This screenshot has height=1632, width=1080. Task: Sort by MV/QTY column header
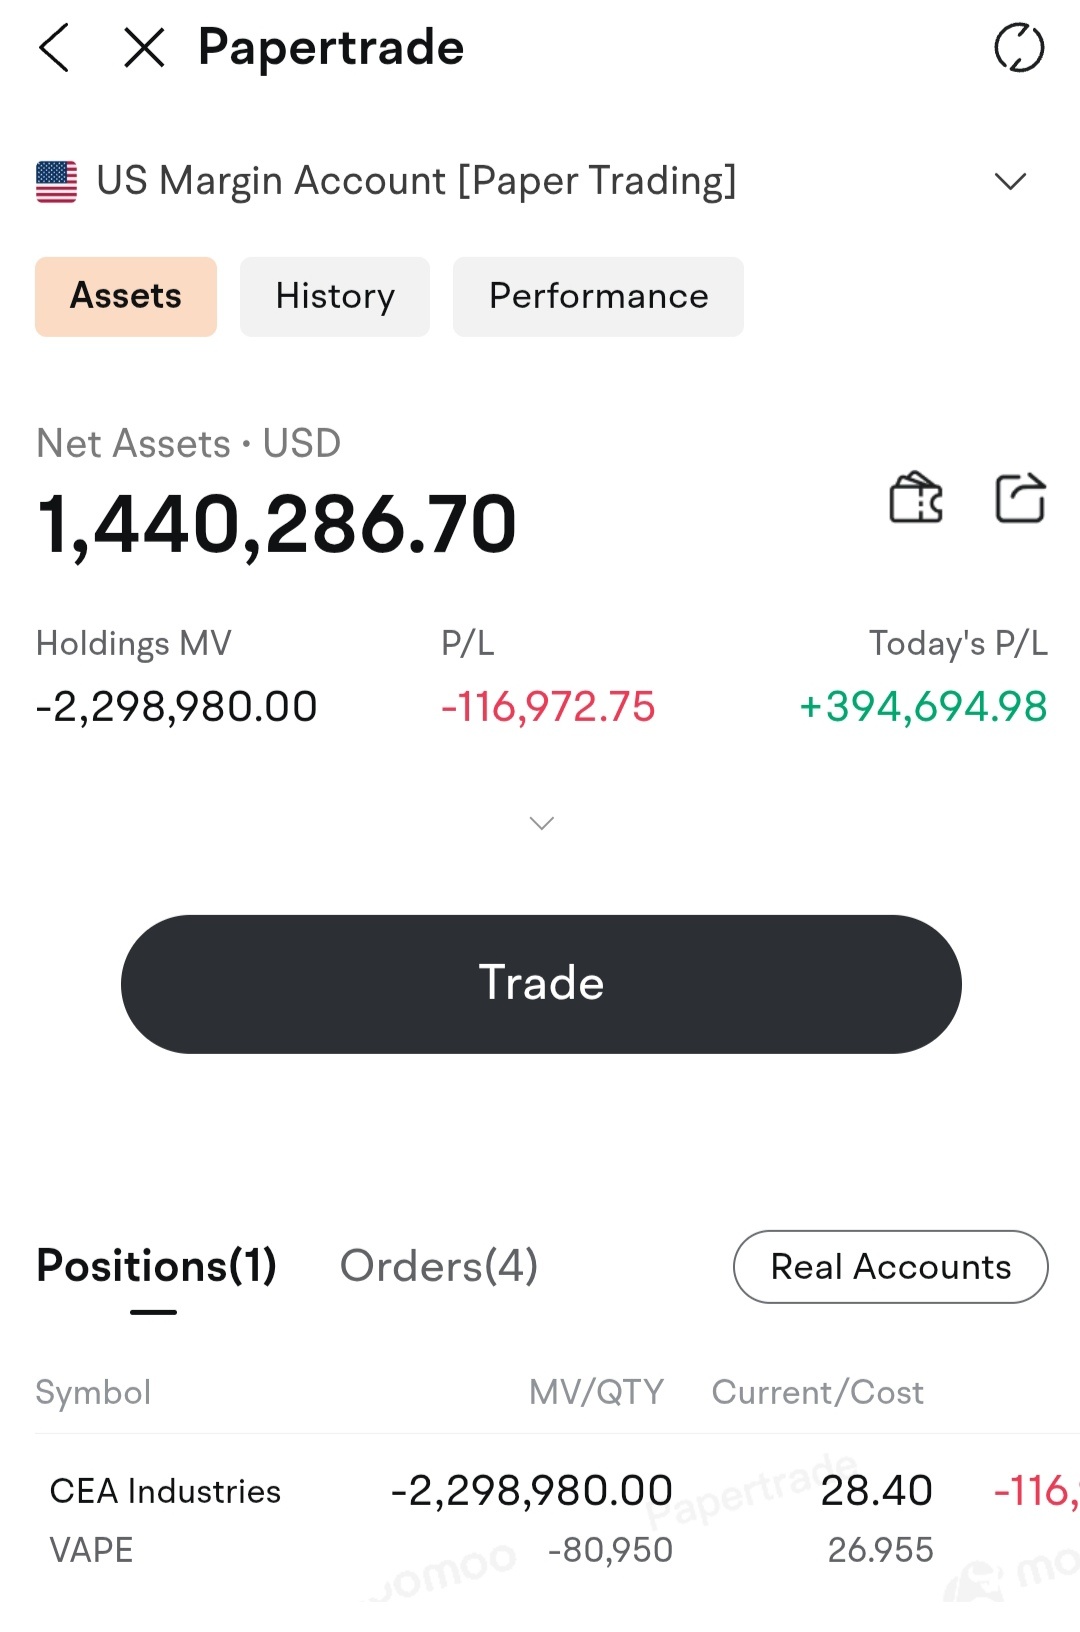596,1392
